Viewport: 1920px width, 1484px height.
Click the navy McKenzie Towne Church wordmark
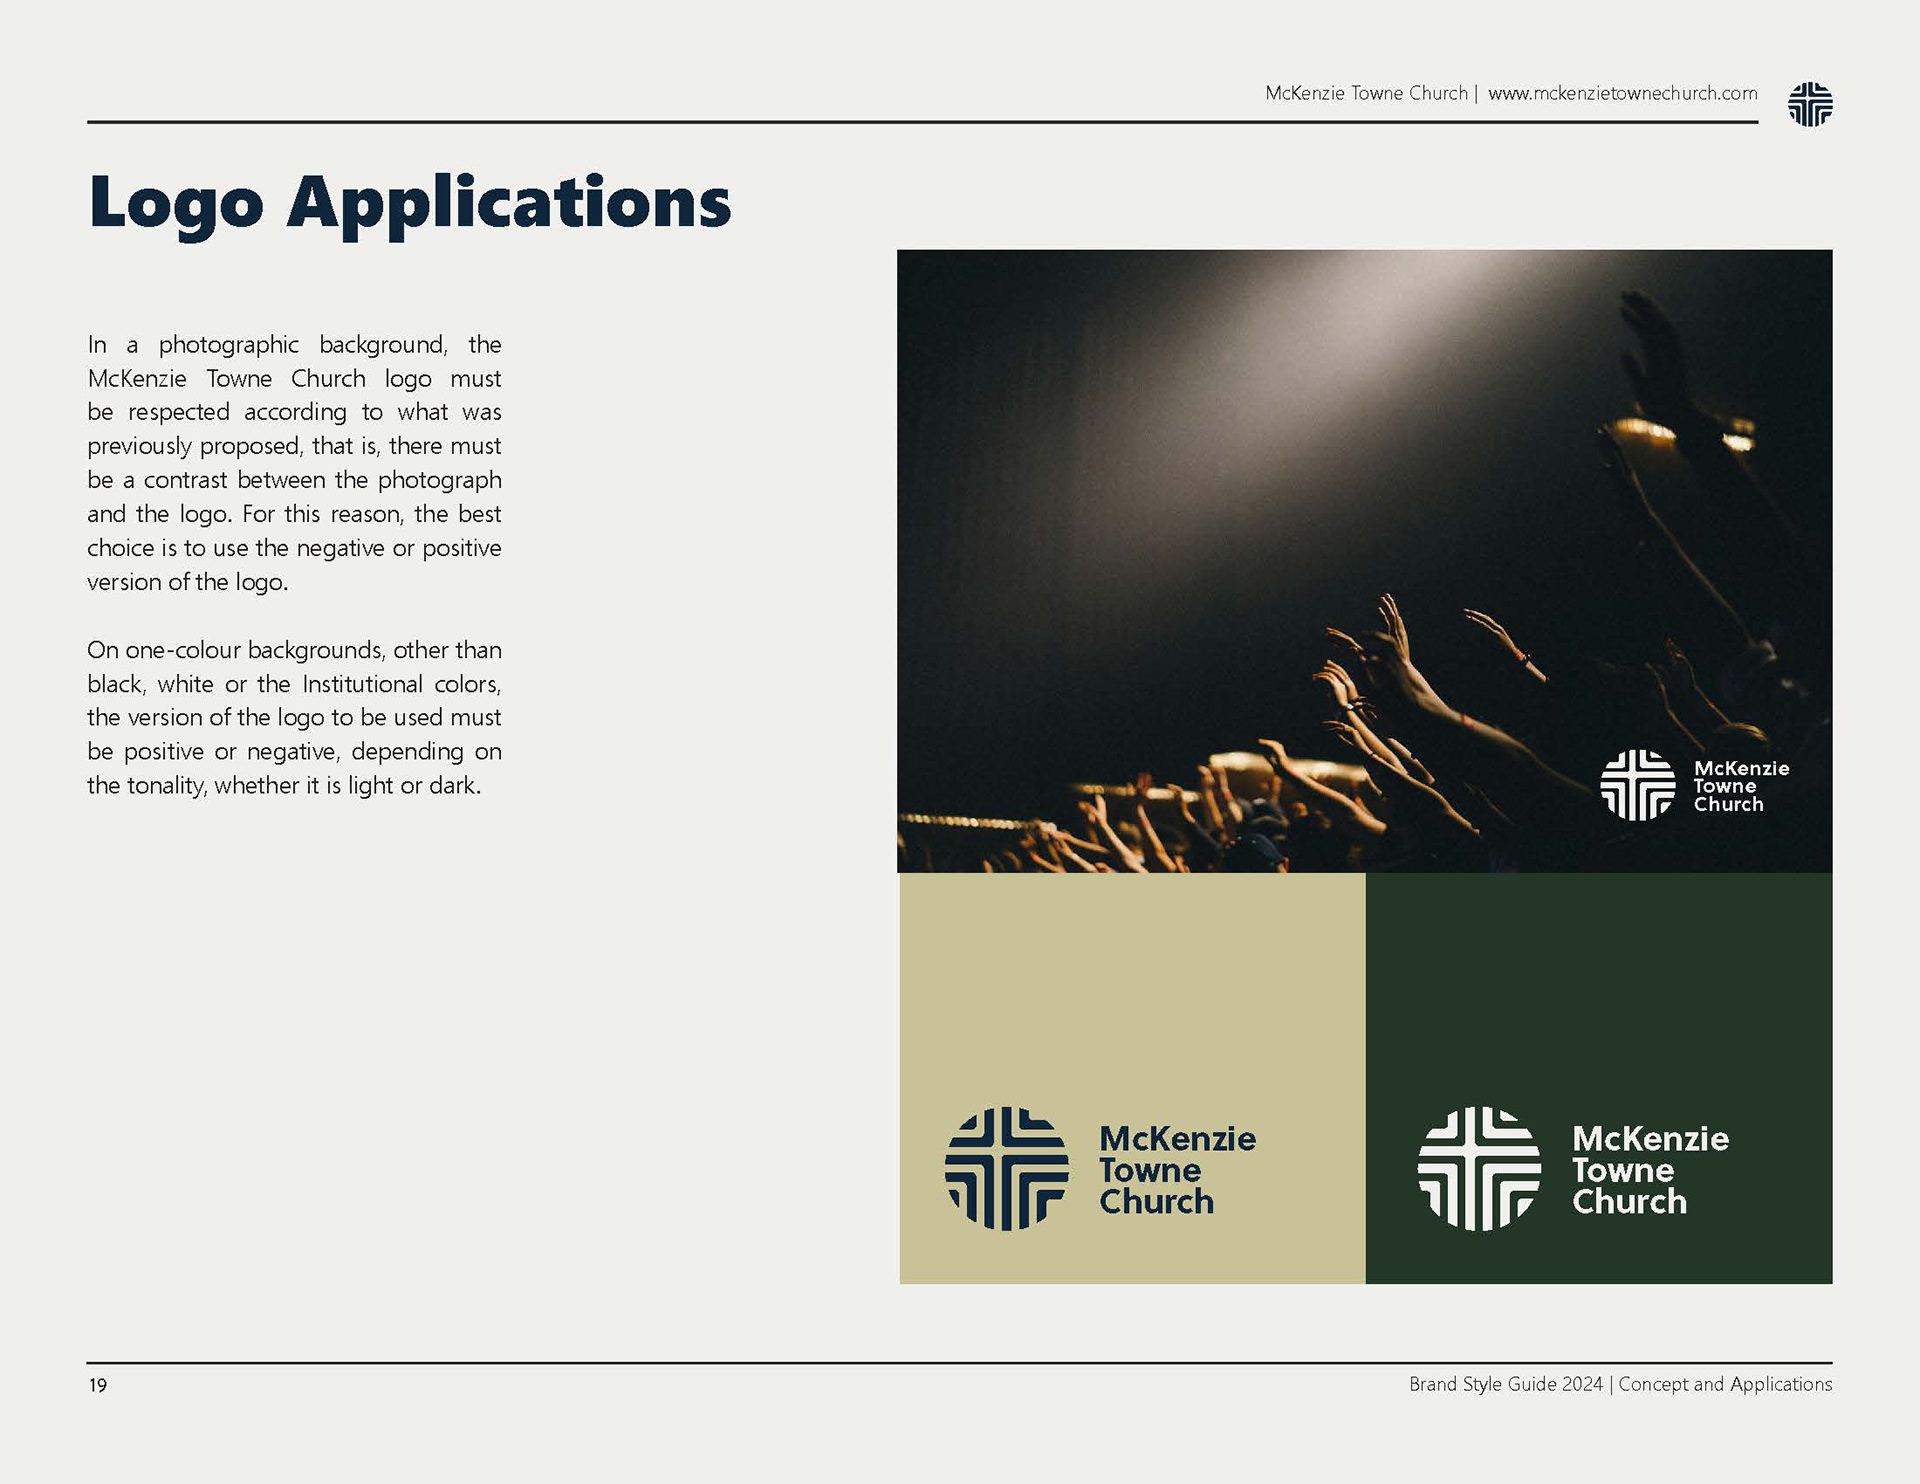[x=1177, y=1169]
